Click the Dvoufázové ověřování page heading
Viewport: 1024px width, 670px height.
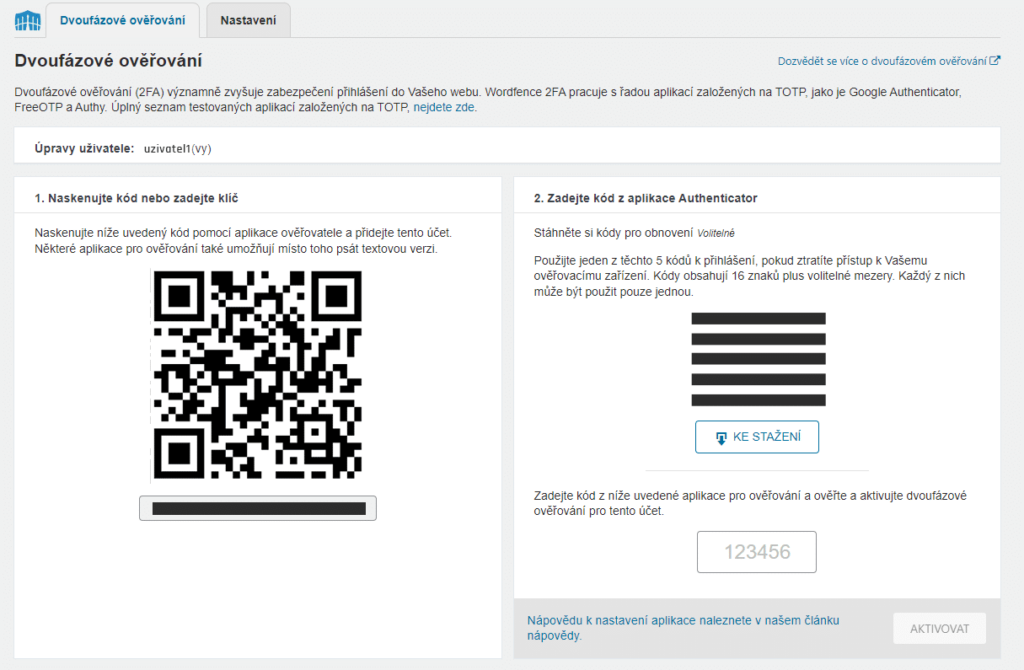[x=108, y=61]
